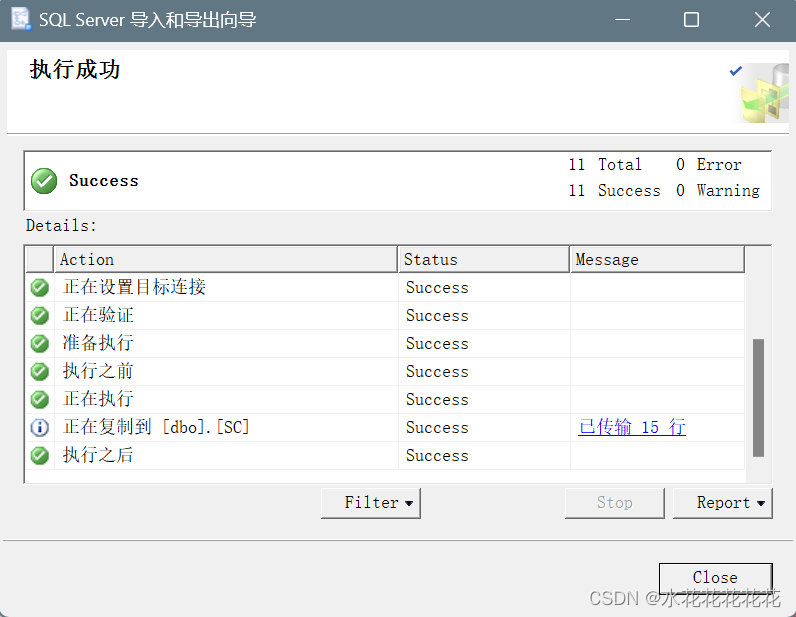Click the success icon beside 正在执行

(x=40, y=399)
